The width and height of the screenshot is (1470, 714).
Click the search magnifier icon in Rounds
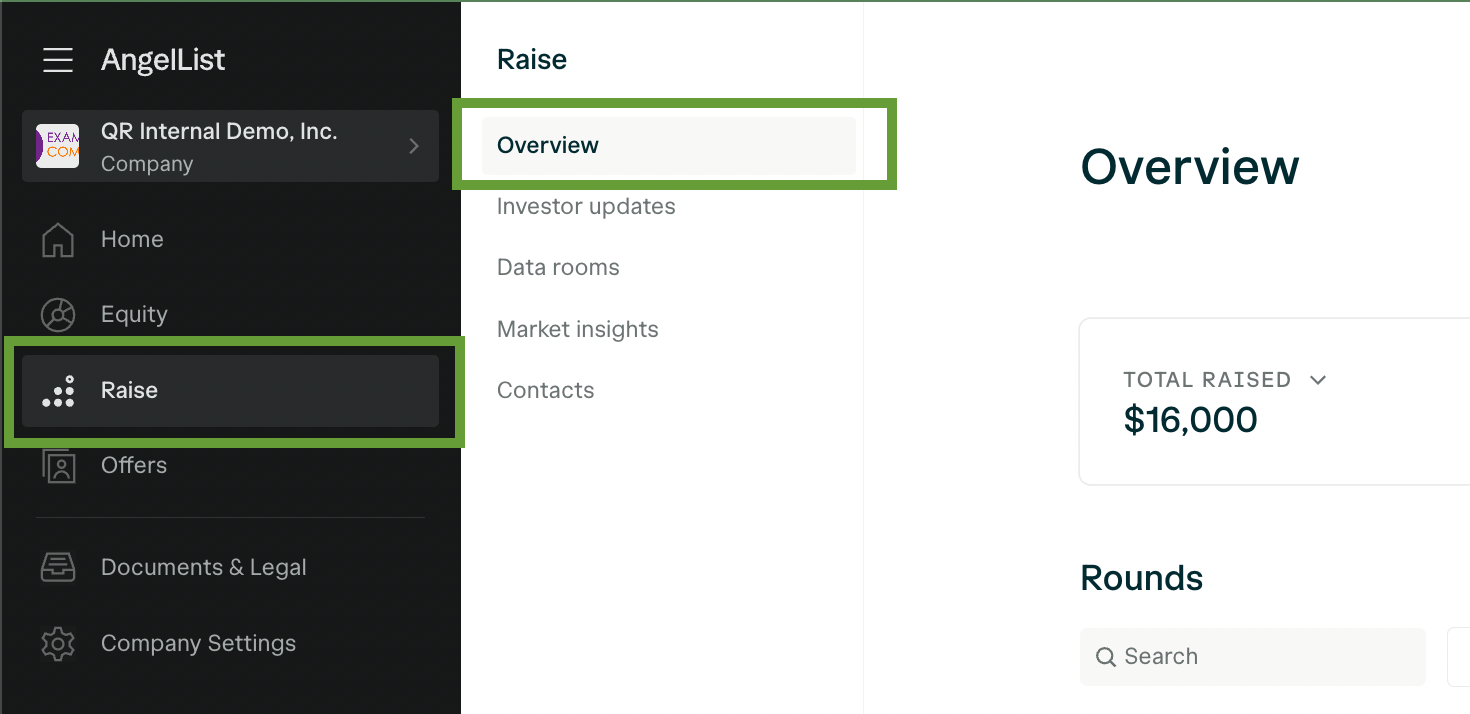1106,657
